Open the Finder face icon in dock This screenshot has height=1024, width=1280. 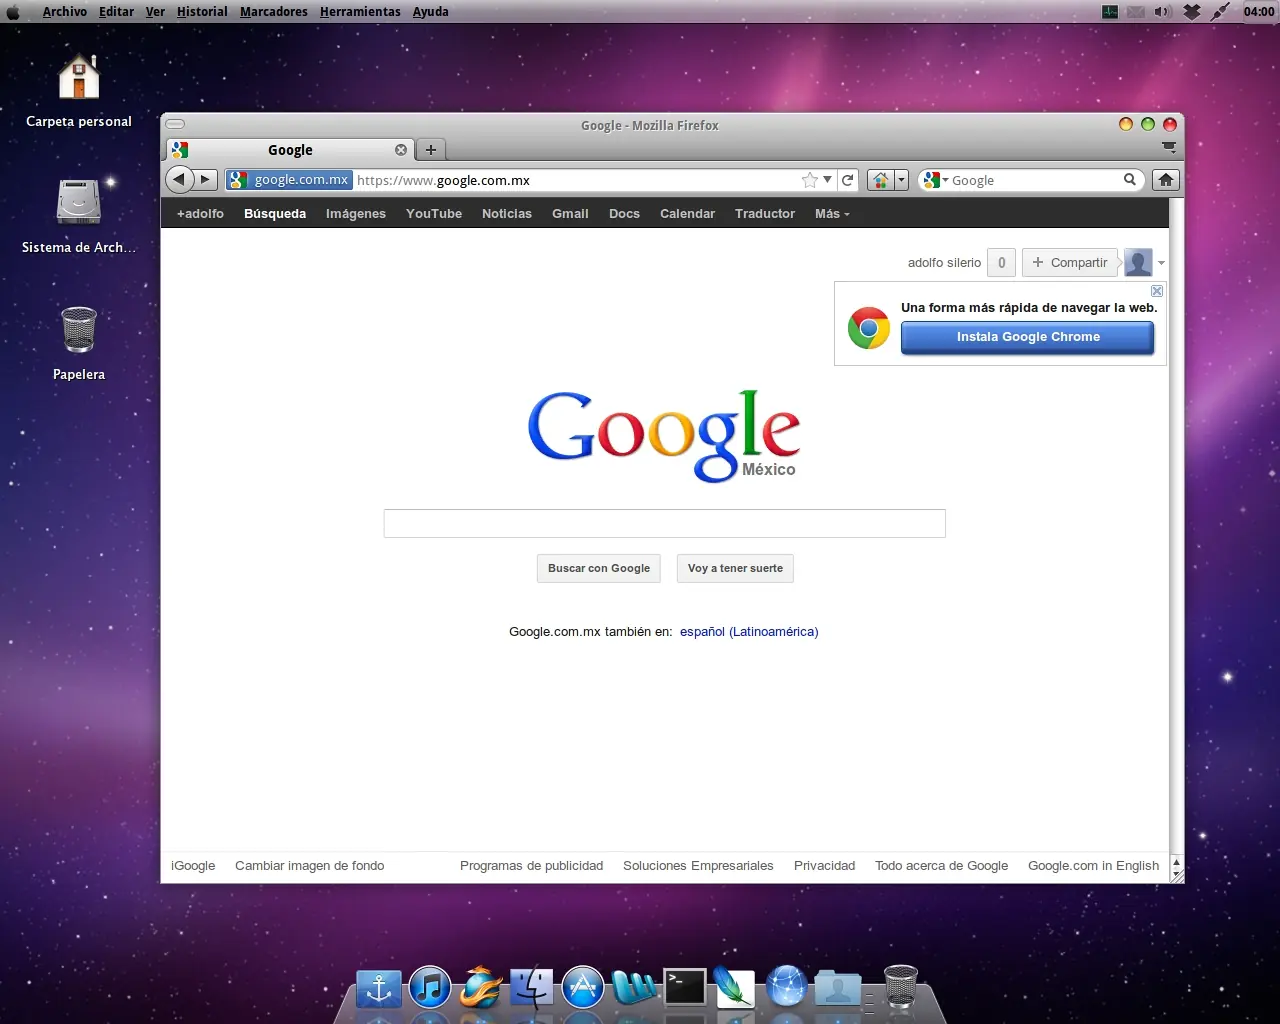pyautogui.click(x=532, y=988)
